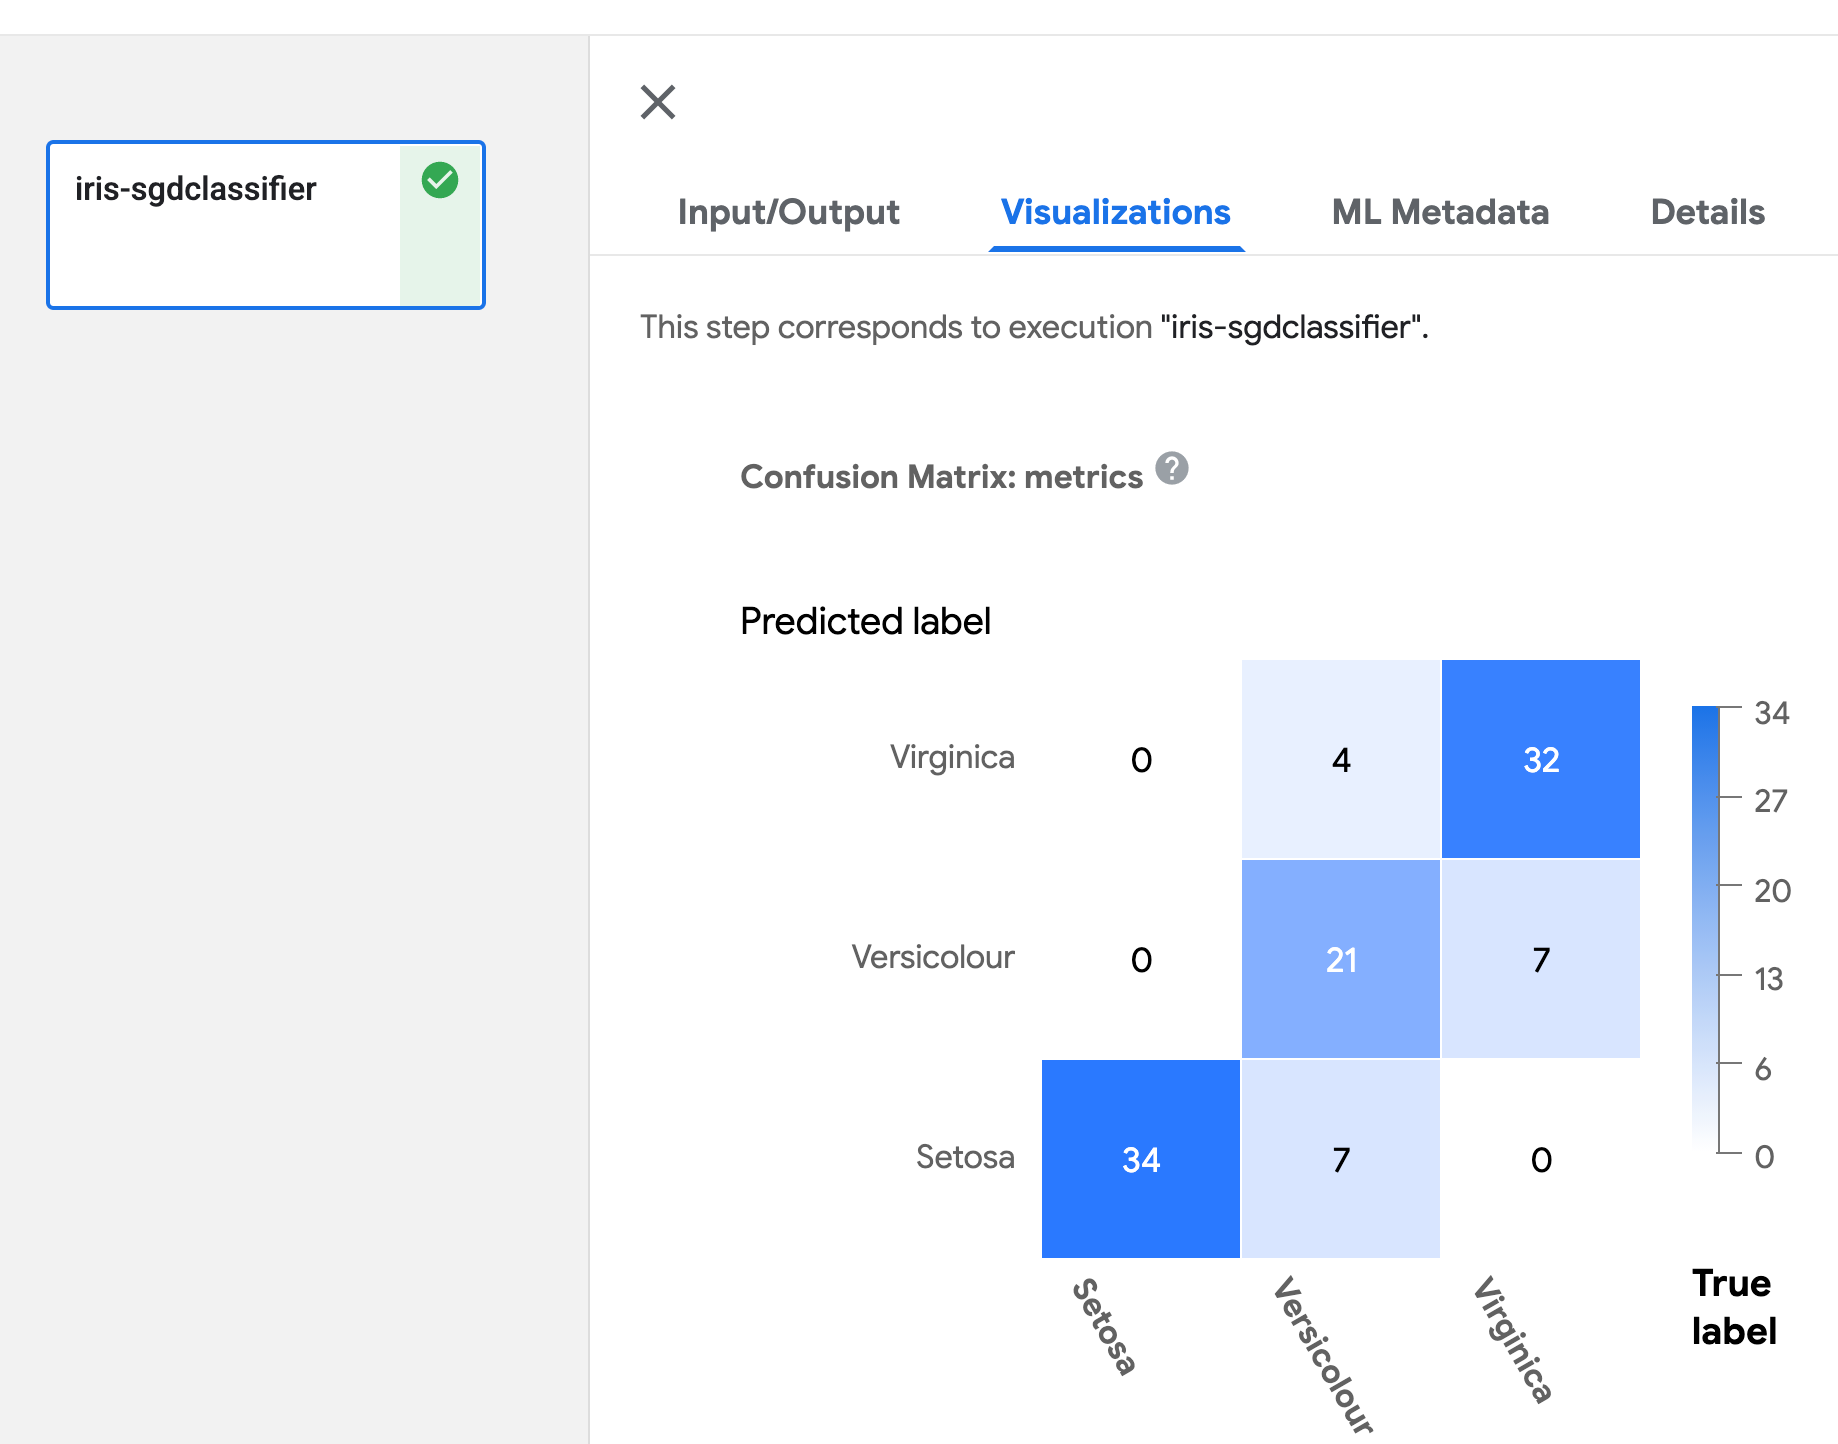
Task: Select the cell showing 7 under Versicolour
Action: (x=1341, y=1159)
